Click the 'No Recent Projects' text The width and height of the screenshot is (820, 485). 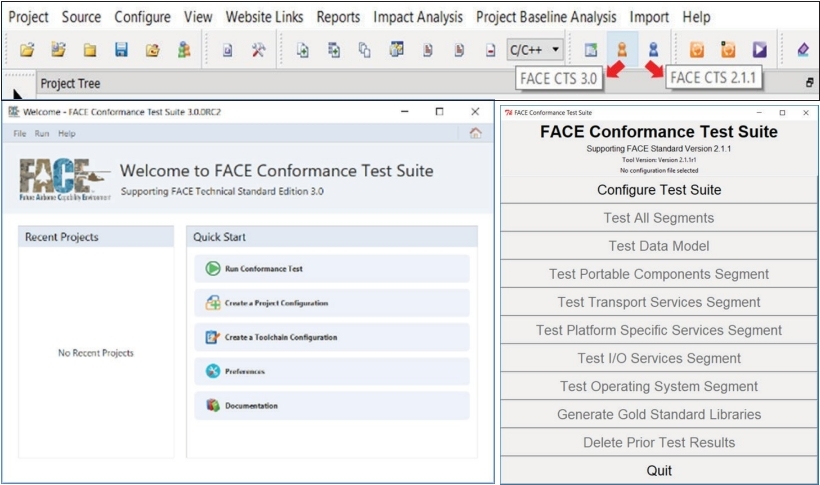click(96, 353)
